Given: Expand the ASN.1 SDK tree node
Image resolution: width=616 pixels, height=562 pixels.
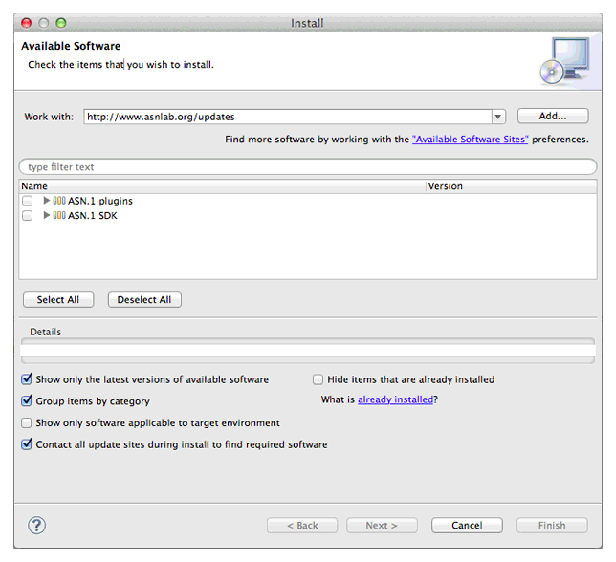Looking at the screenshot, I should click(x=47, y=215).
